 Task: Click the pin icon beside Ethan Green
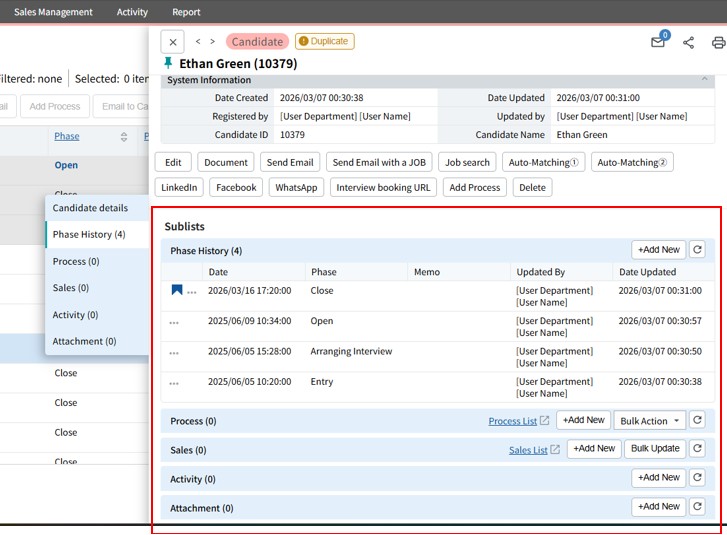(168, 63)
